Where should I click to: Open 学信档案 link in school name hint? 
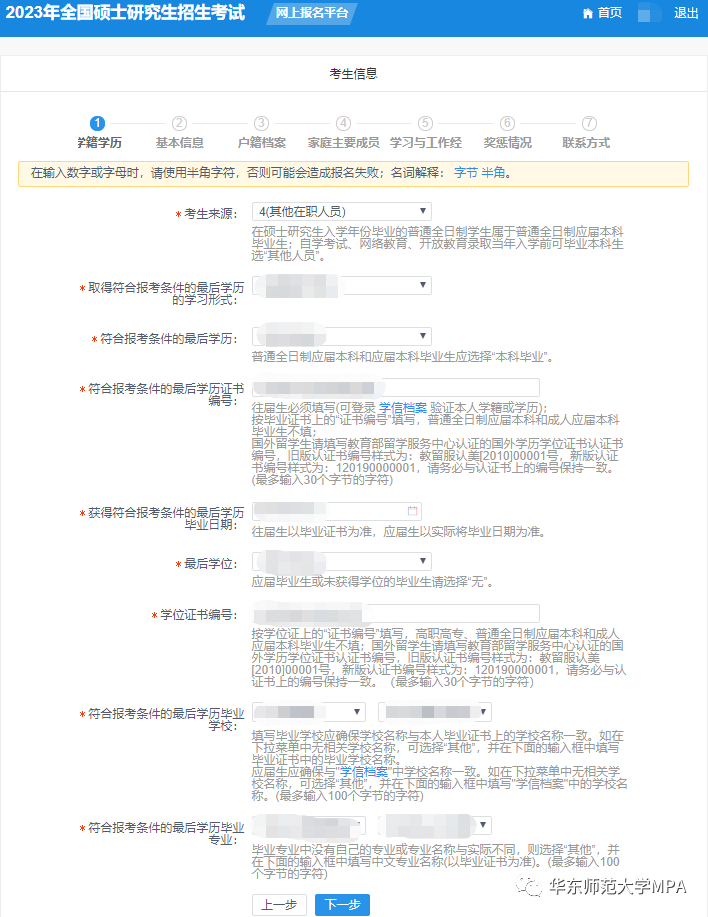364,772
